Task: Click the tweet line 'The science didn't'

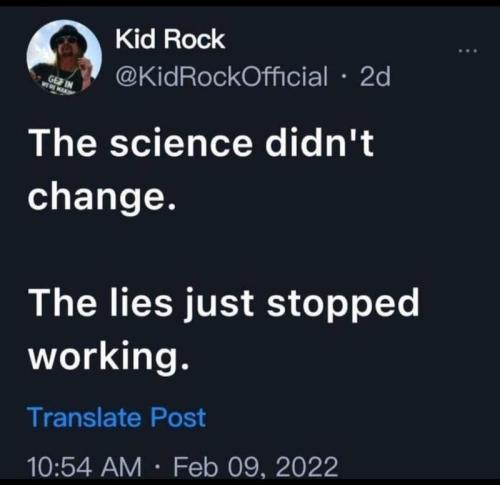Action: [201, 143]
